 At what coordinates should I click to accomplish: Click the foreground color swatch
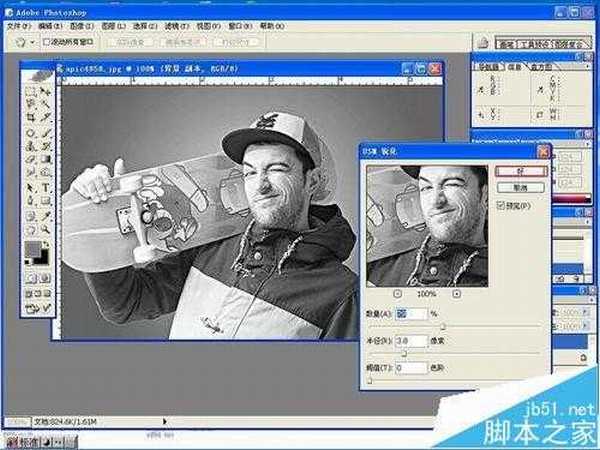[x=33, y=249]
